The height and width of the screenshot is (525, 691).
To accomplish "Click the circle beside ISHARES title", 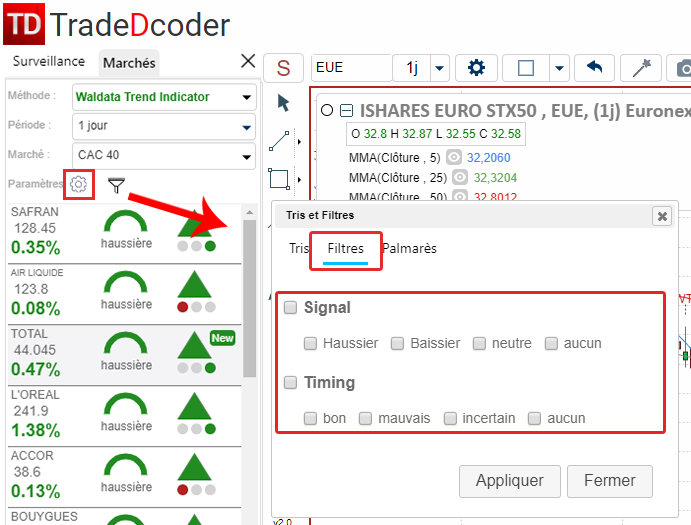I will [x=327, y=110].
